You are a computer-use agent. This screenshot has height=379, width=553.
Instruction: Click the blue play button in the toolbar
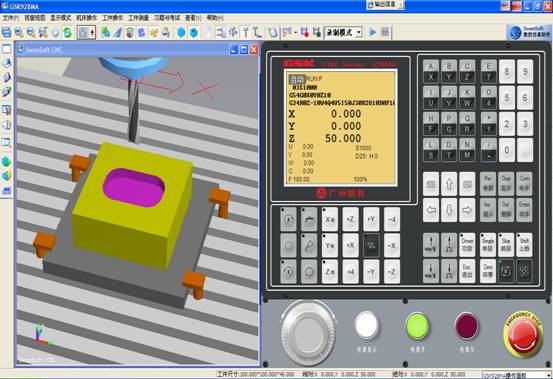click(x=372, y=32)
